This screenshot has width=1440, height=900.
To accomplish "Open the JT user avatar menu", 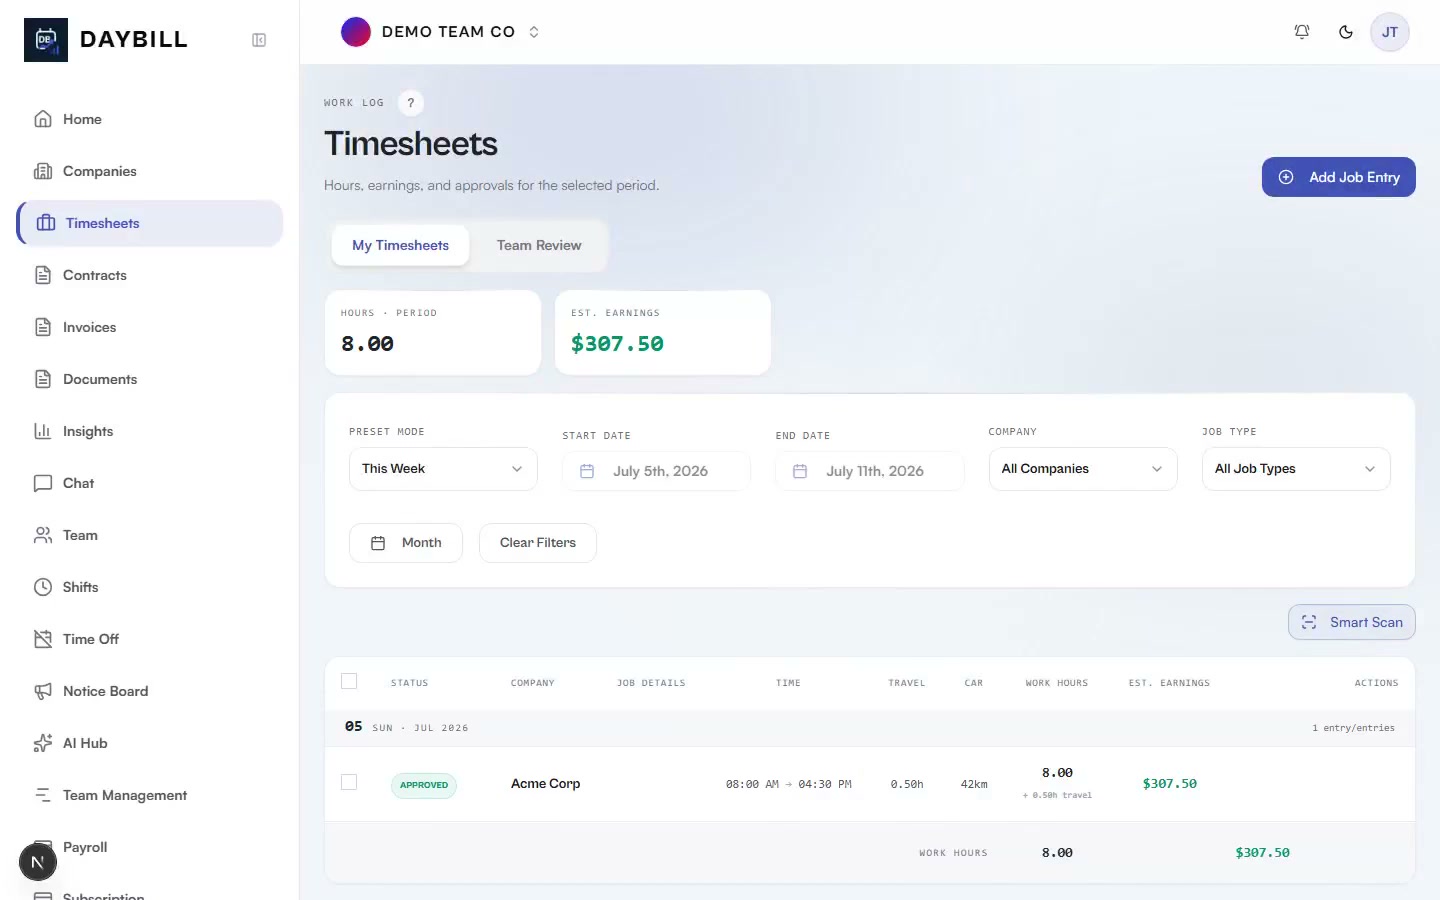I will click(1390, 32).
